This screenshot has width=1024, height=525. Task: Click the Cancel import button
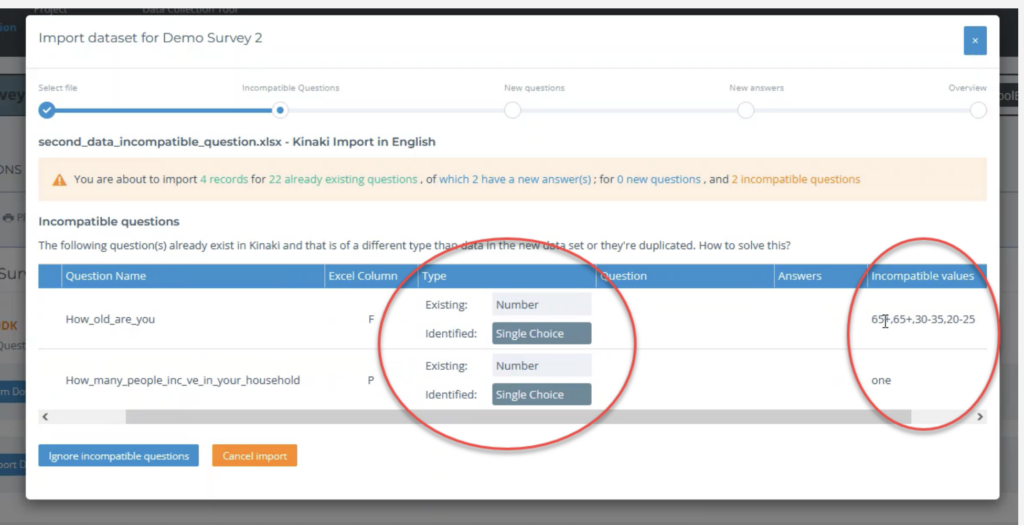click(255, 456)
